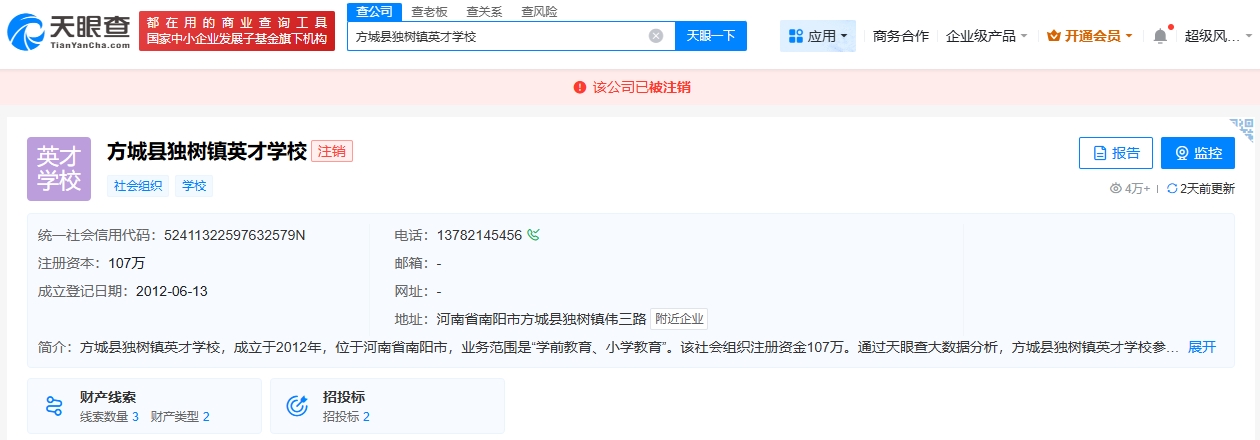Image resolution: width=1260 pixels, height=440 pixels.
Task: Click the 附近企业 nearby companies link
Action: 679,319
